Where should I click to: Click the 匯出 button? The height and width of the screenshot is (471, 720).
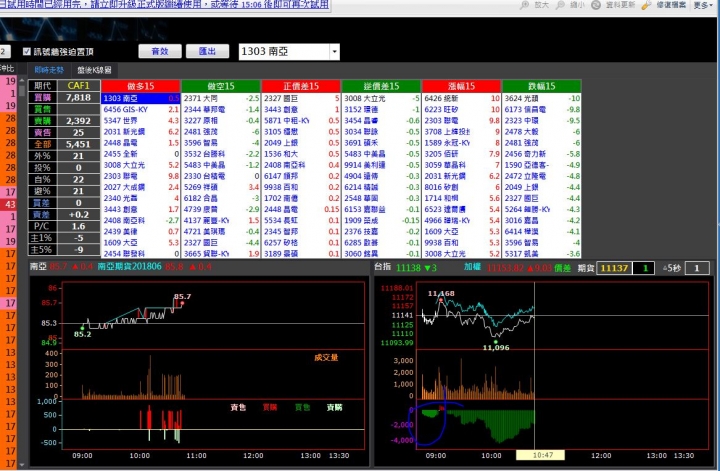(x=207, y=51)
